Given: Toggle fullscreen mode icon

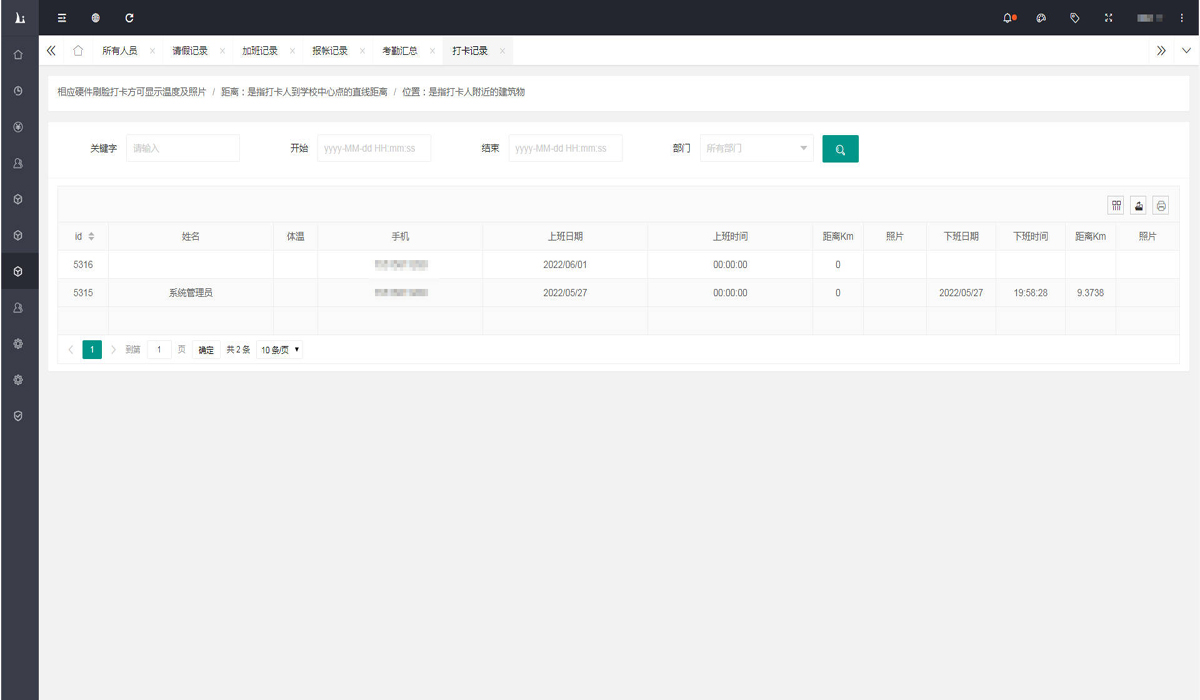Looking at the screenshot, I should [x=1108, y=18].
